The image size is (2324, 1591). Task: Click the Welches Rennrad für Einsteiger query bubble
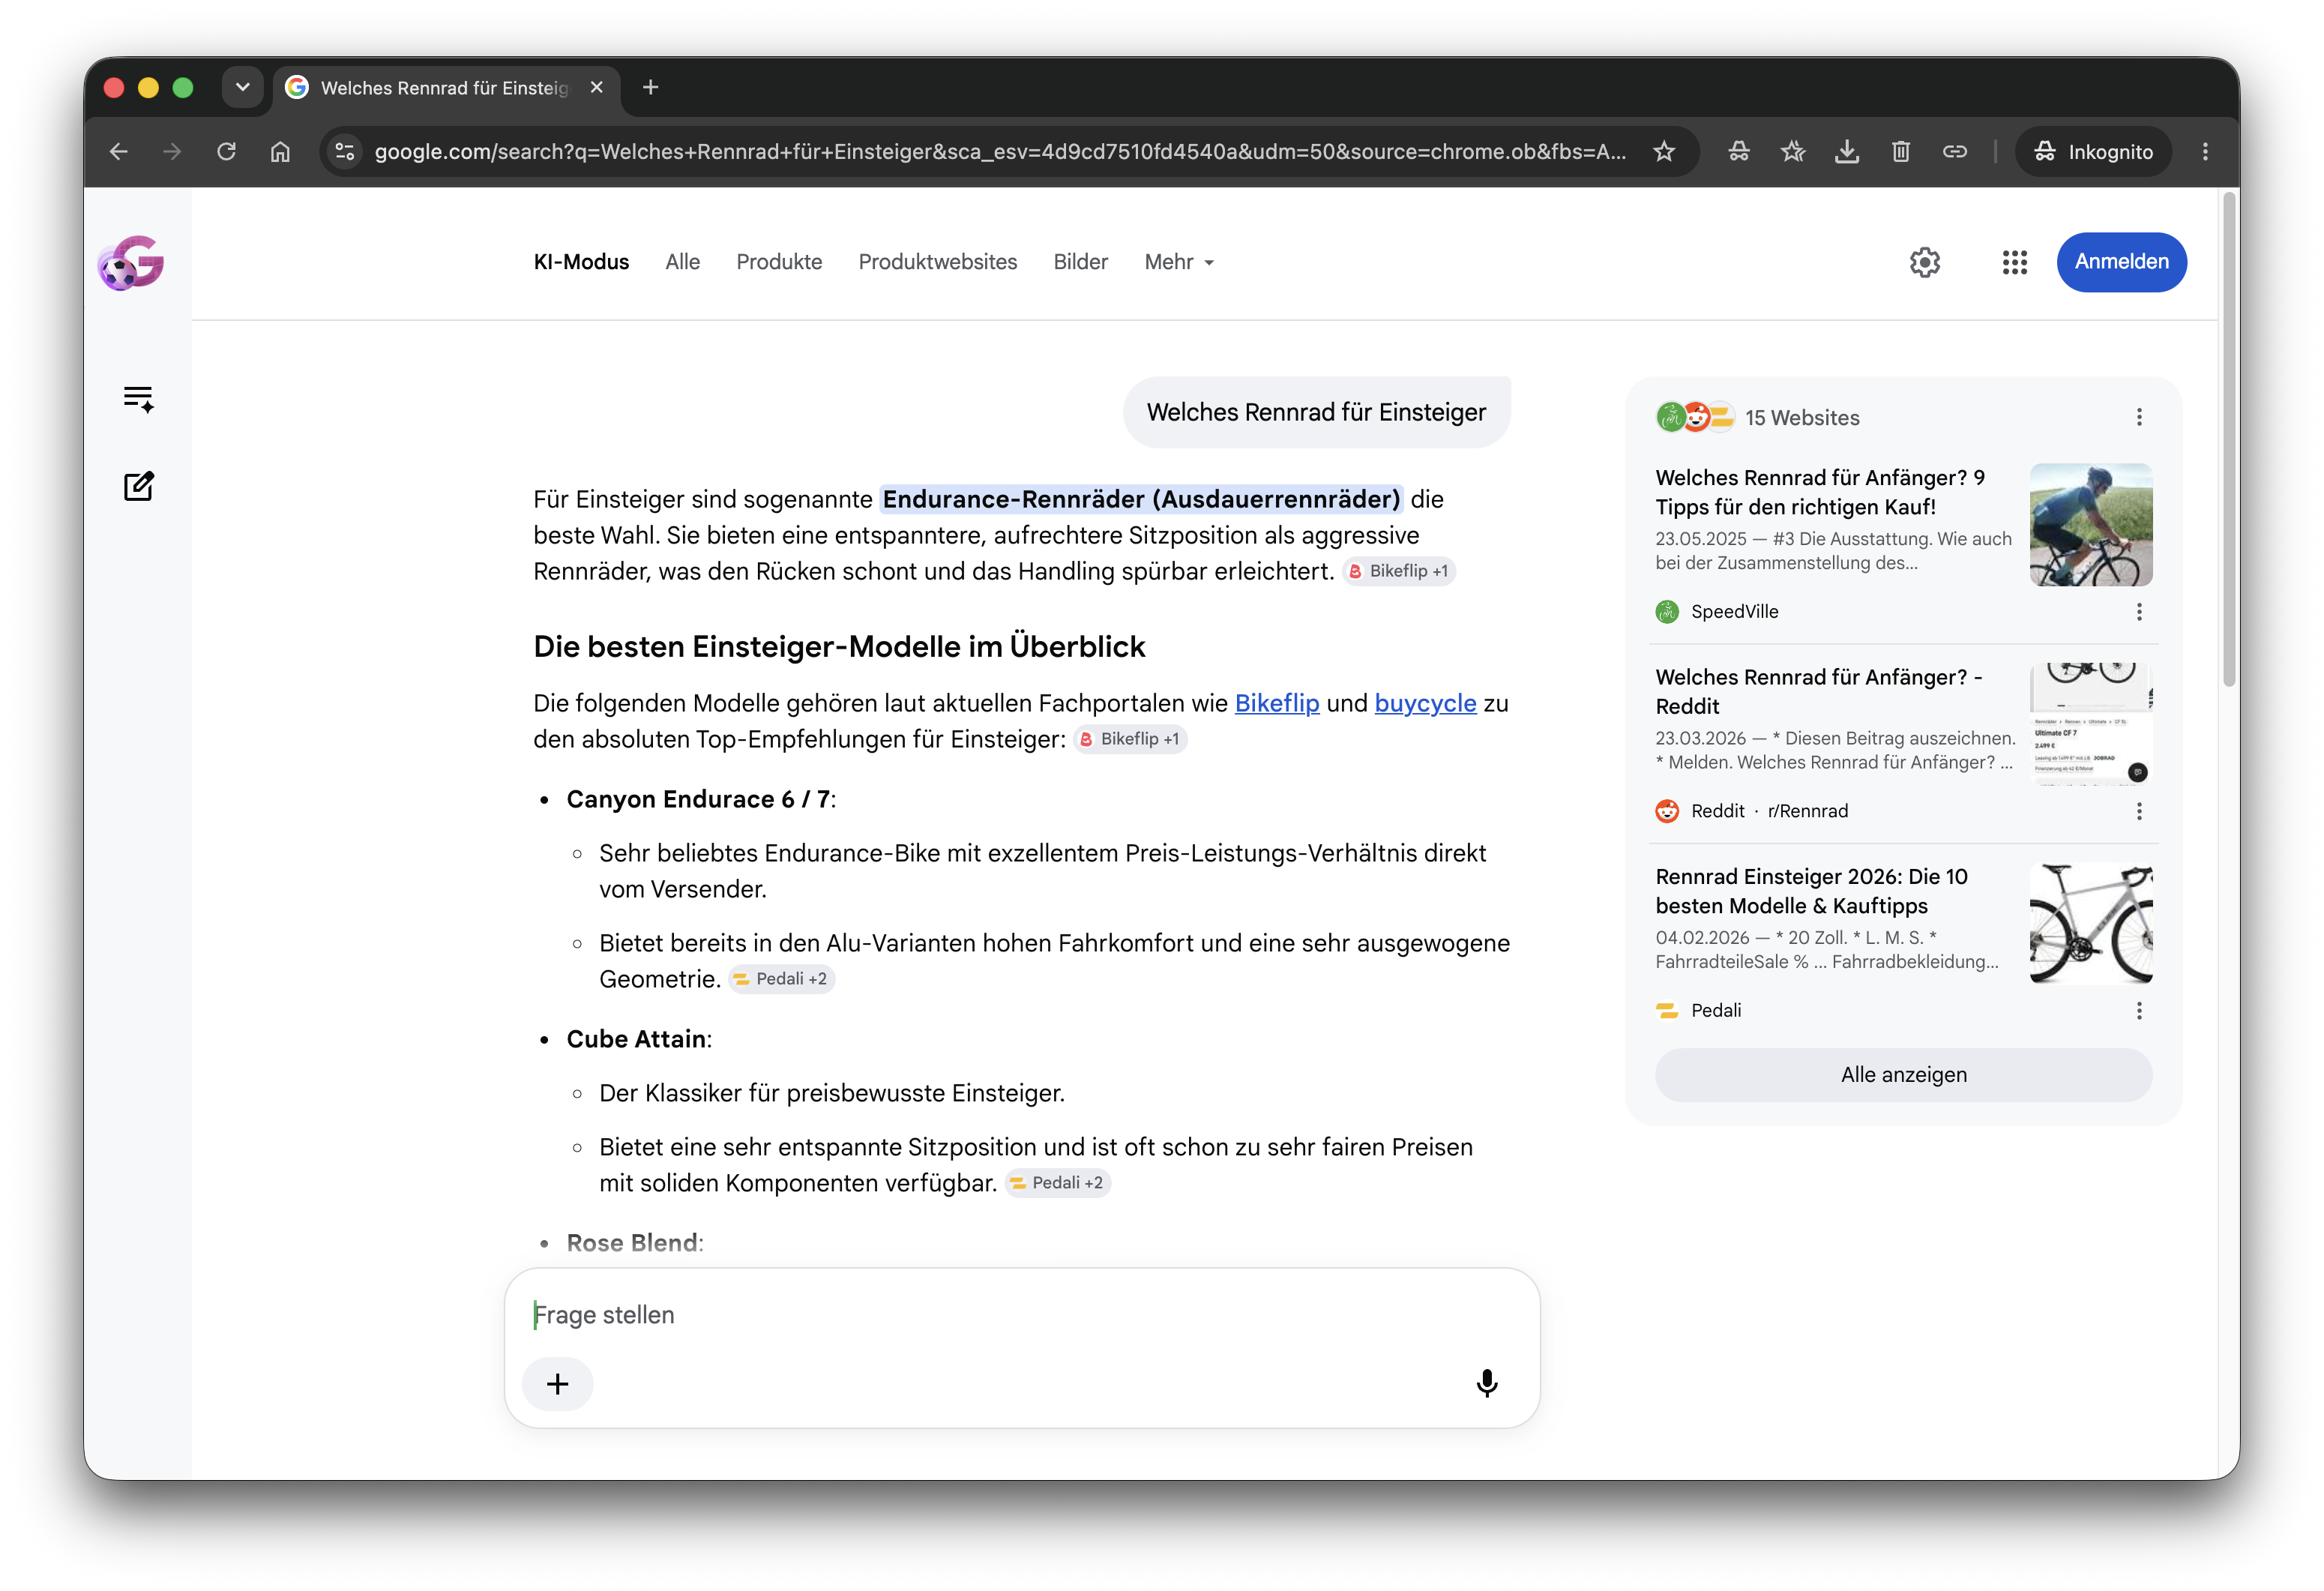(1316, 412)
